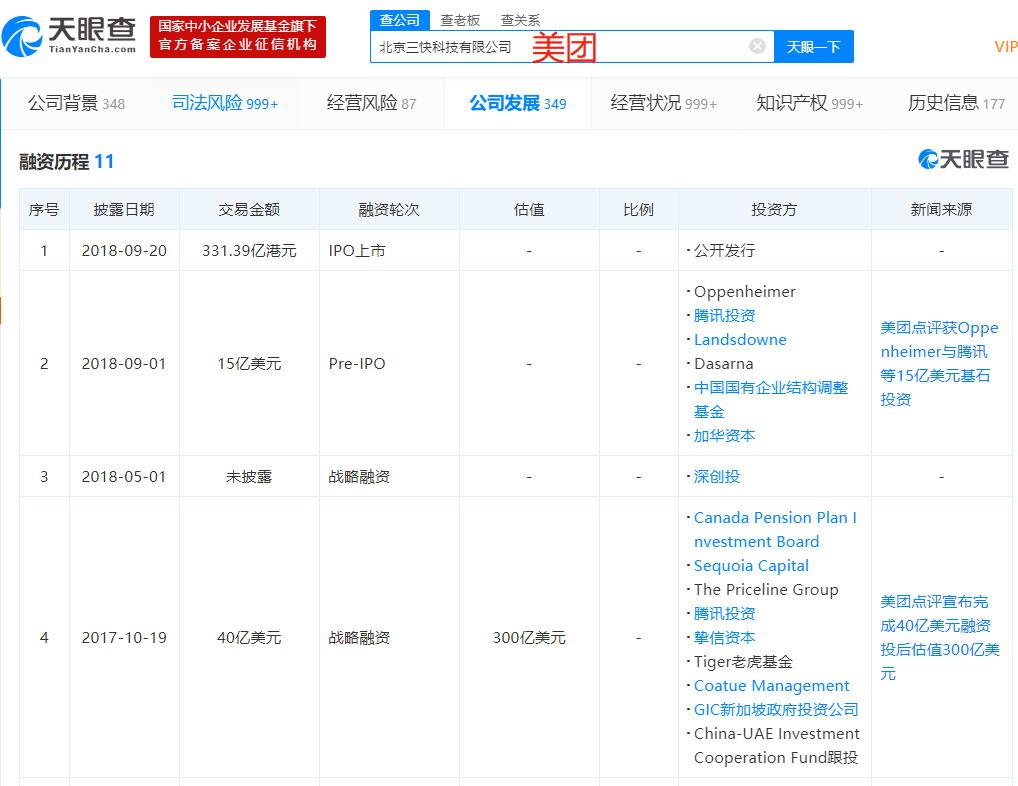Viewport: 1018px width, 786px height.
Task: Select The Priceline Group investor text
Action: 766,589
